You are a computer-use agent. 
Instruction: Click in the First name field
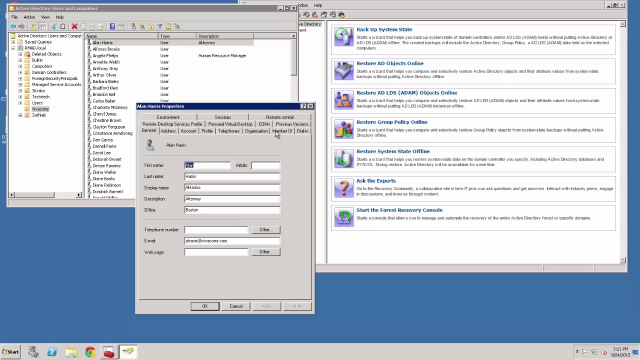click(207, 165)
